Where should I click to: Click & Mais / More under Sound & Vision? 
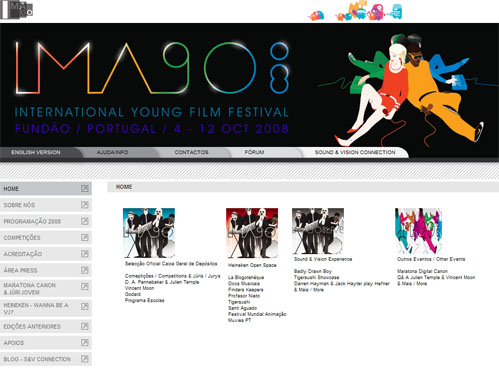[309, 290]
